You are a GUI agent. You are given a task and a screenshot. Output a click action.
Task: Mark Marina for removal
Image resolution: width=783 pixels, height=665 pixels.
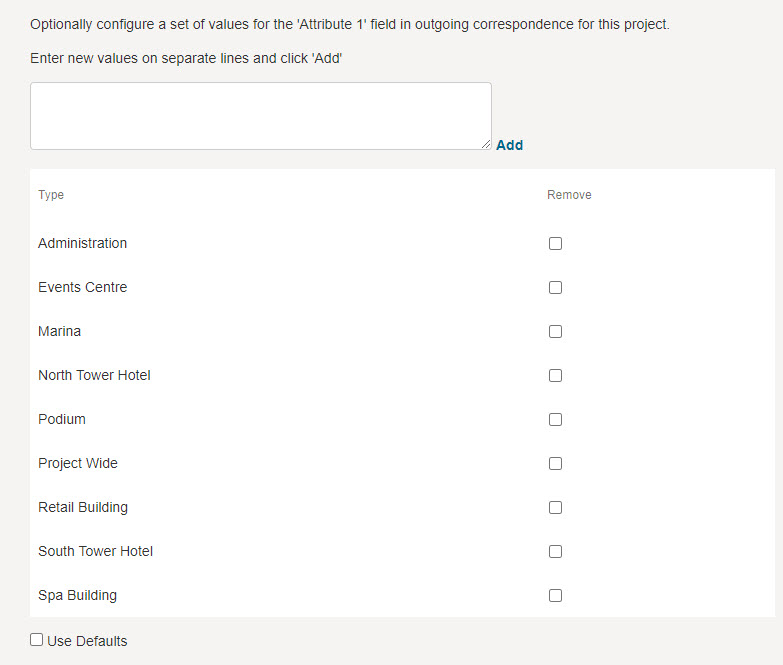coord(555,331)
